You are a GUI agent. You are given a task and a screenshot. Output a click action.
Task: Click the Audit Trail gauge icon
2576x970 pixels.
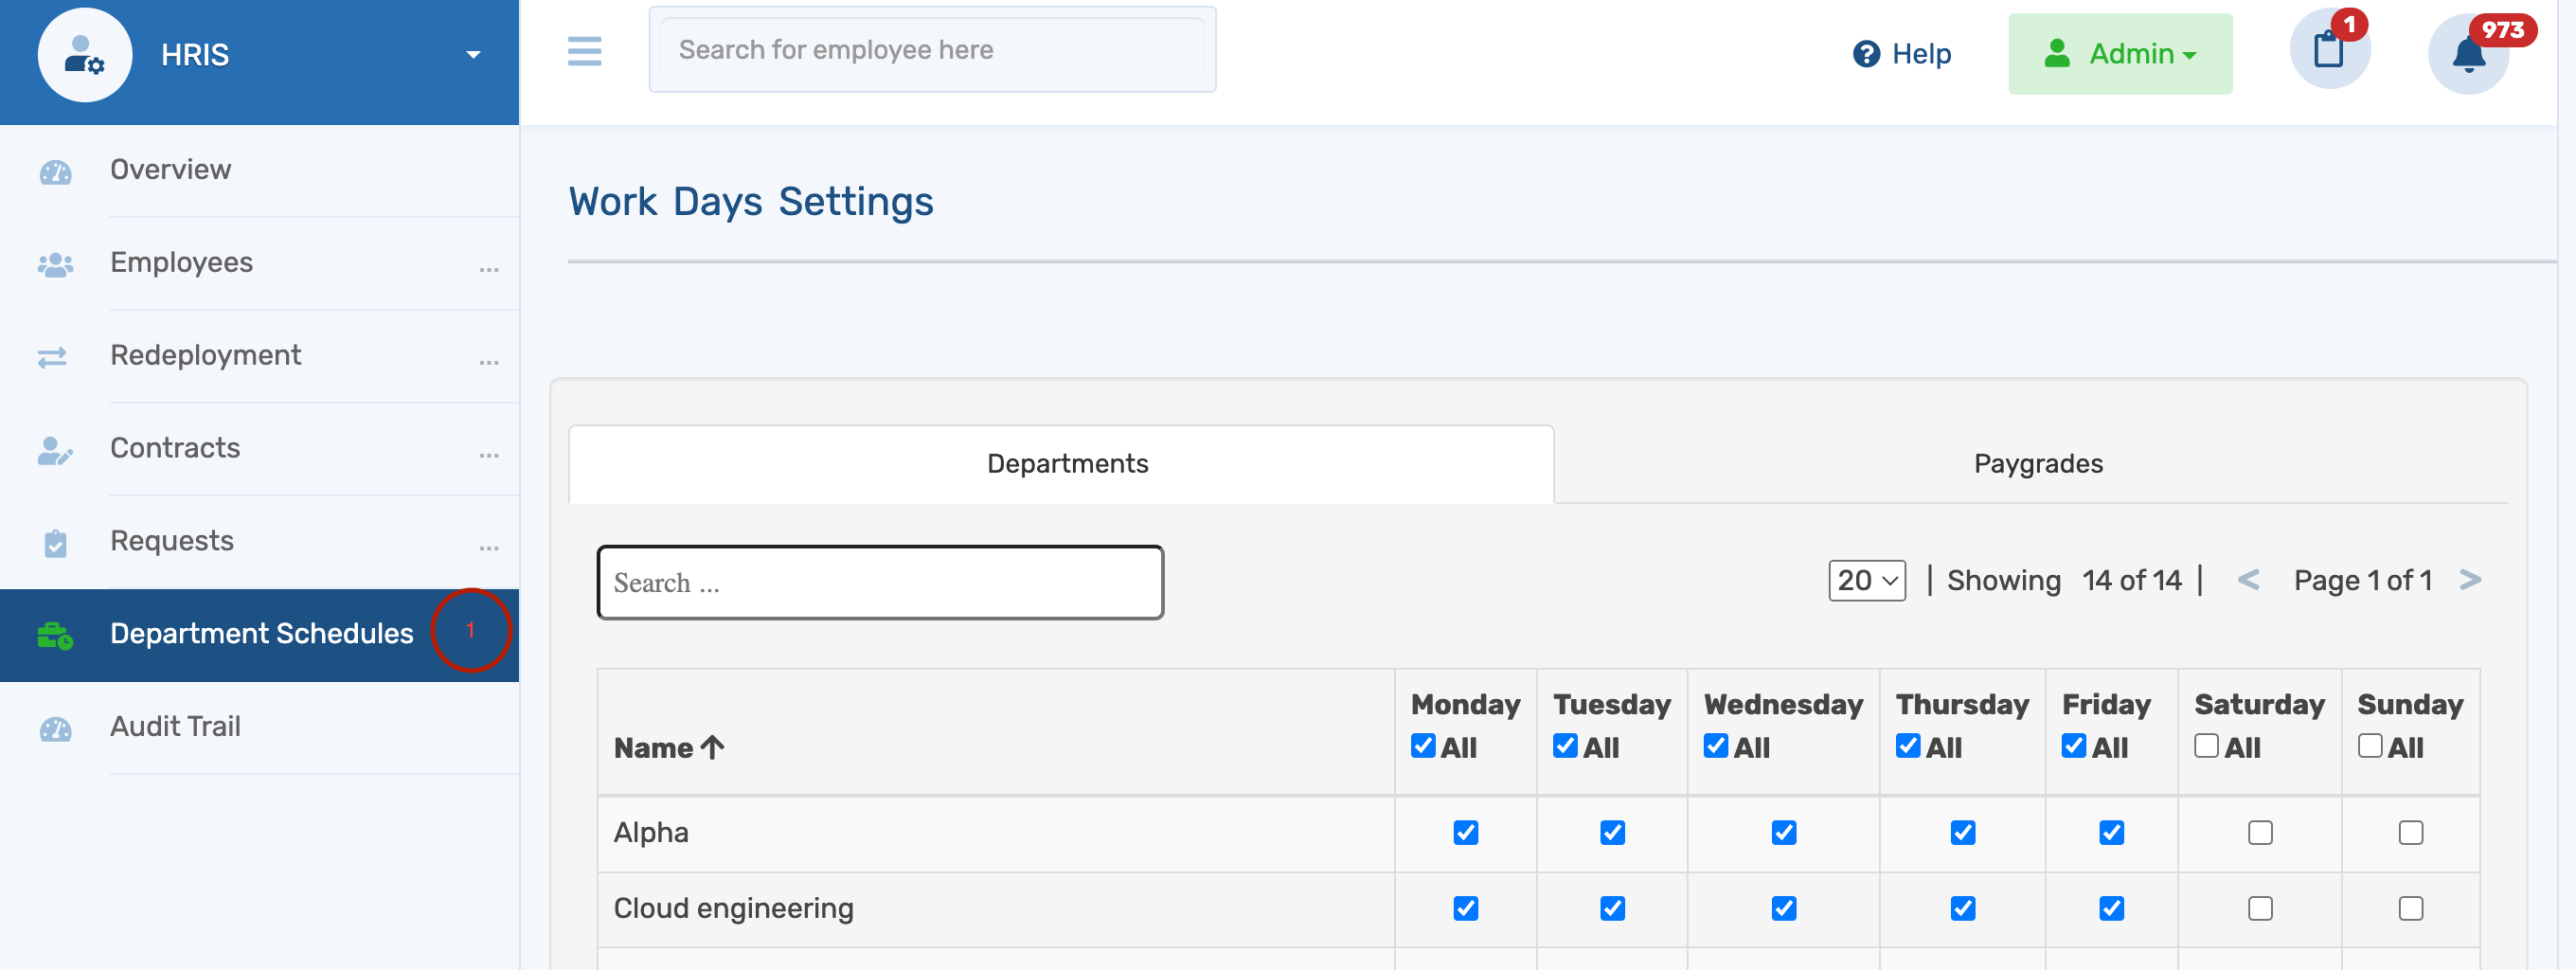55,729
